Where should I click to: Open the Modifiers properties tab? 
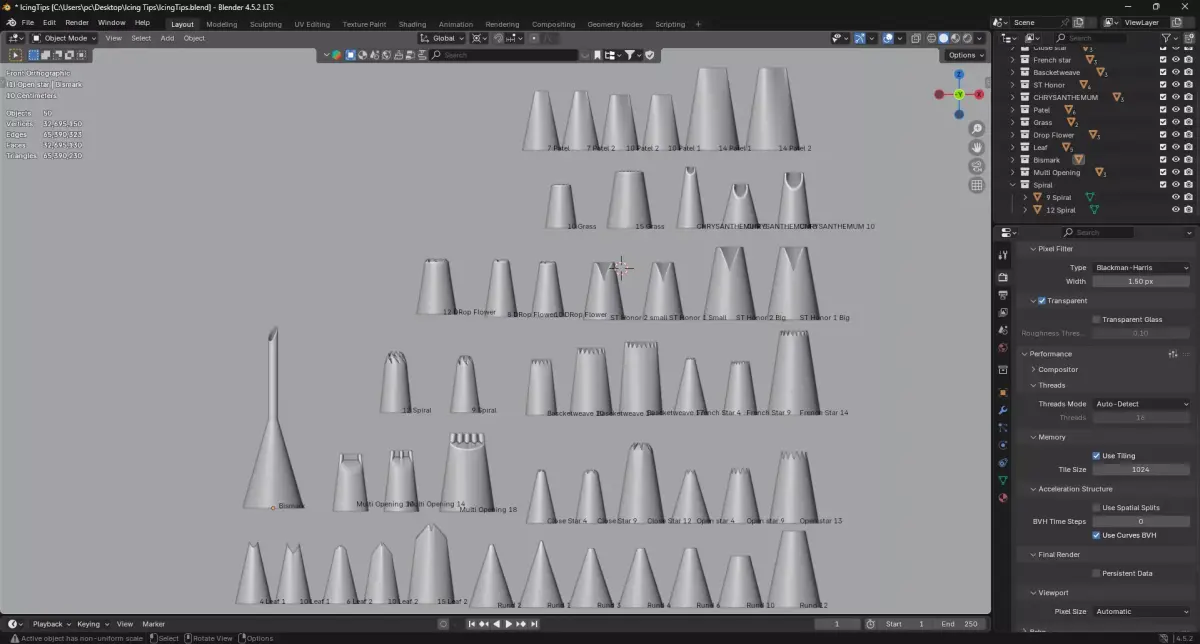(1003, 410)
